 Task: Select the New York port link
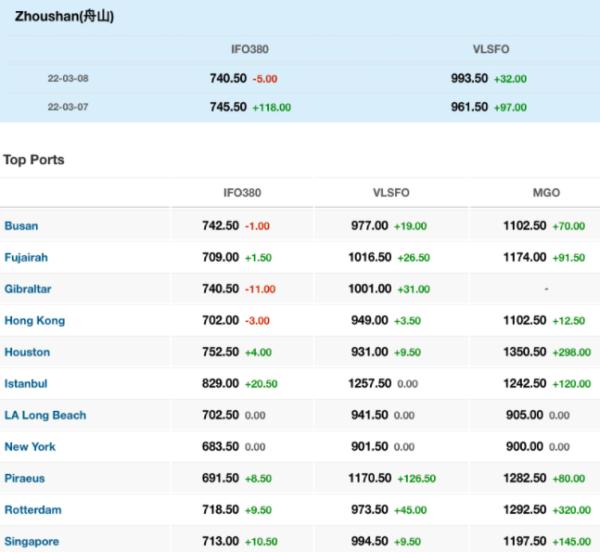point(30,447)
